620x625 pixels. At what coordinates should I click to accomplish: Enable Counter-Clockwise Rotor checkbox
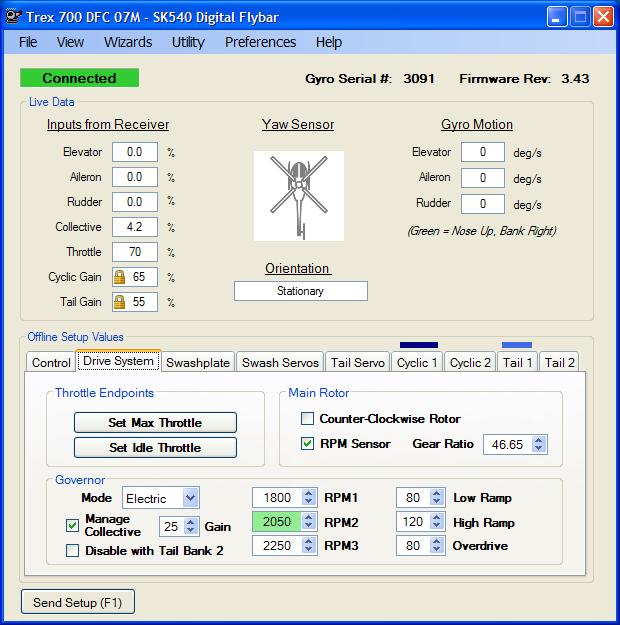tap(308, 419)
